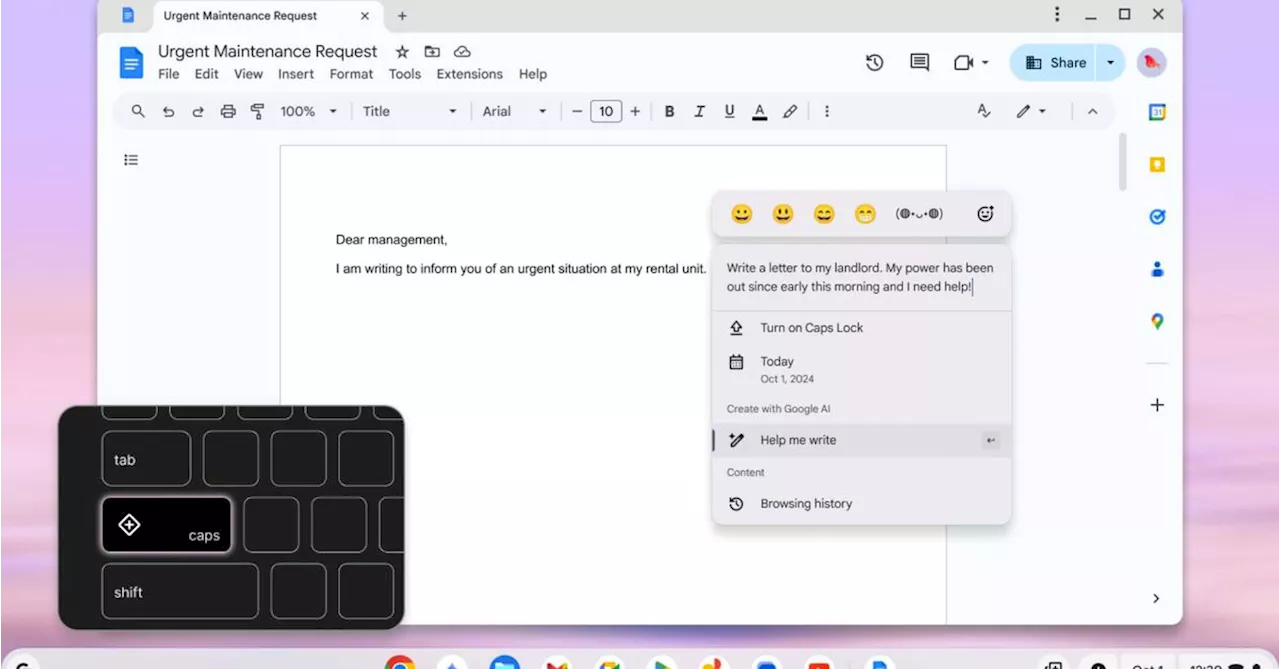This screenshot has width=1280, height=669.
Task: Open Google Keep side panel
Action: pyautogui.click(x=1157, y=165)
